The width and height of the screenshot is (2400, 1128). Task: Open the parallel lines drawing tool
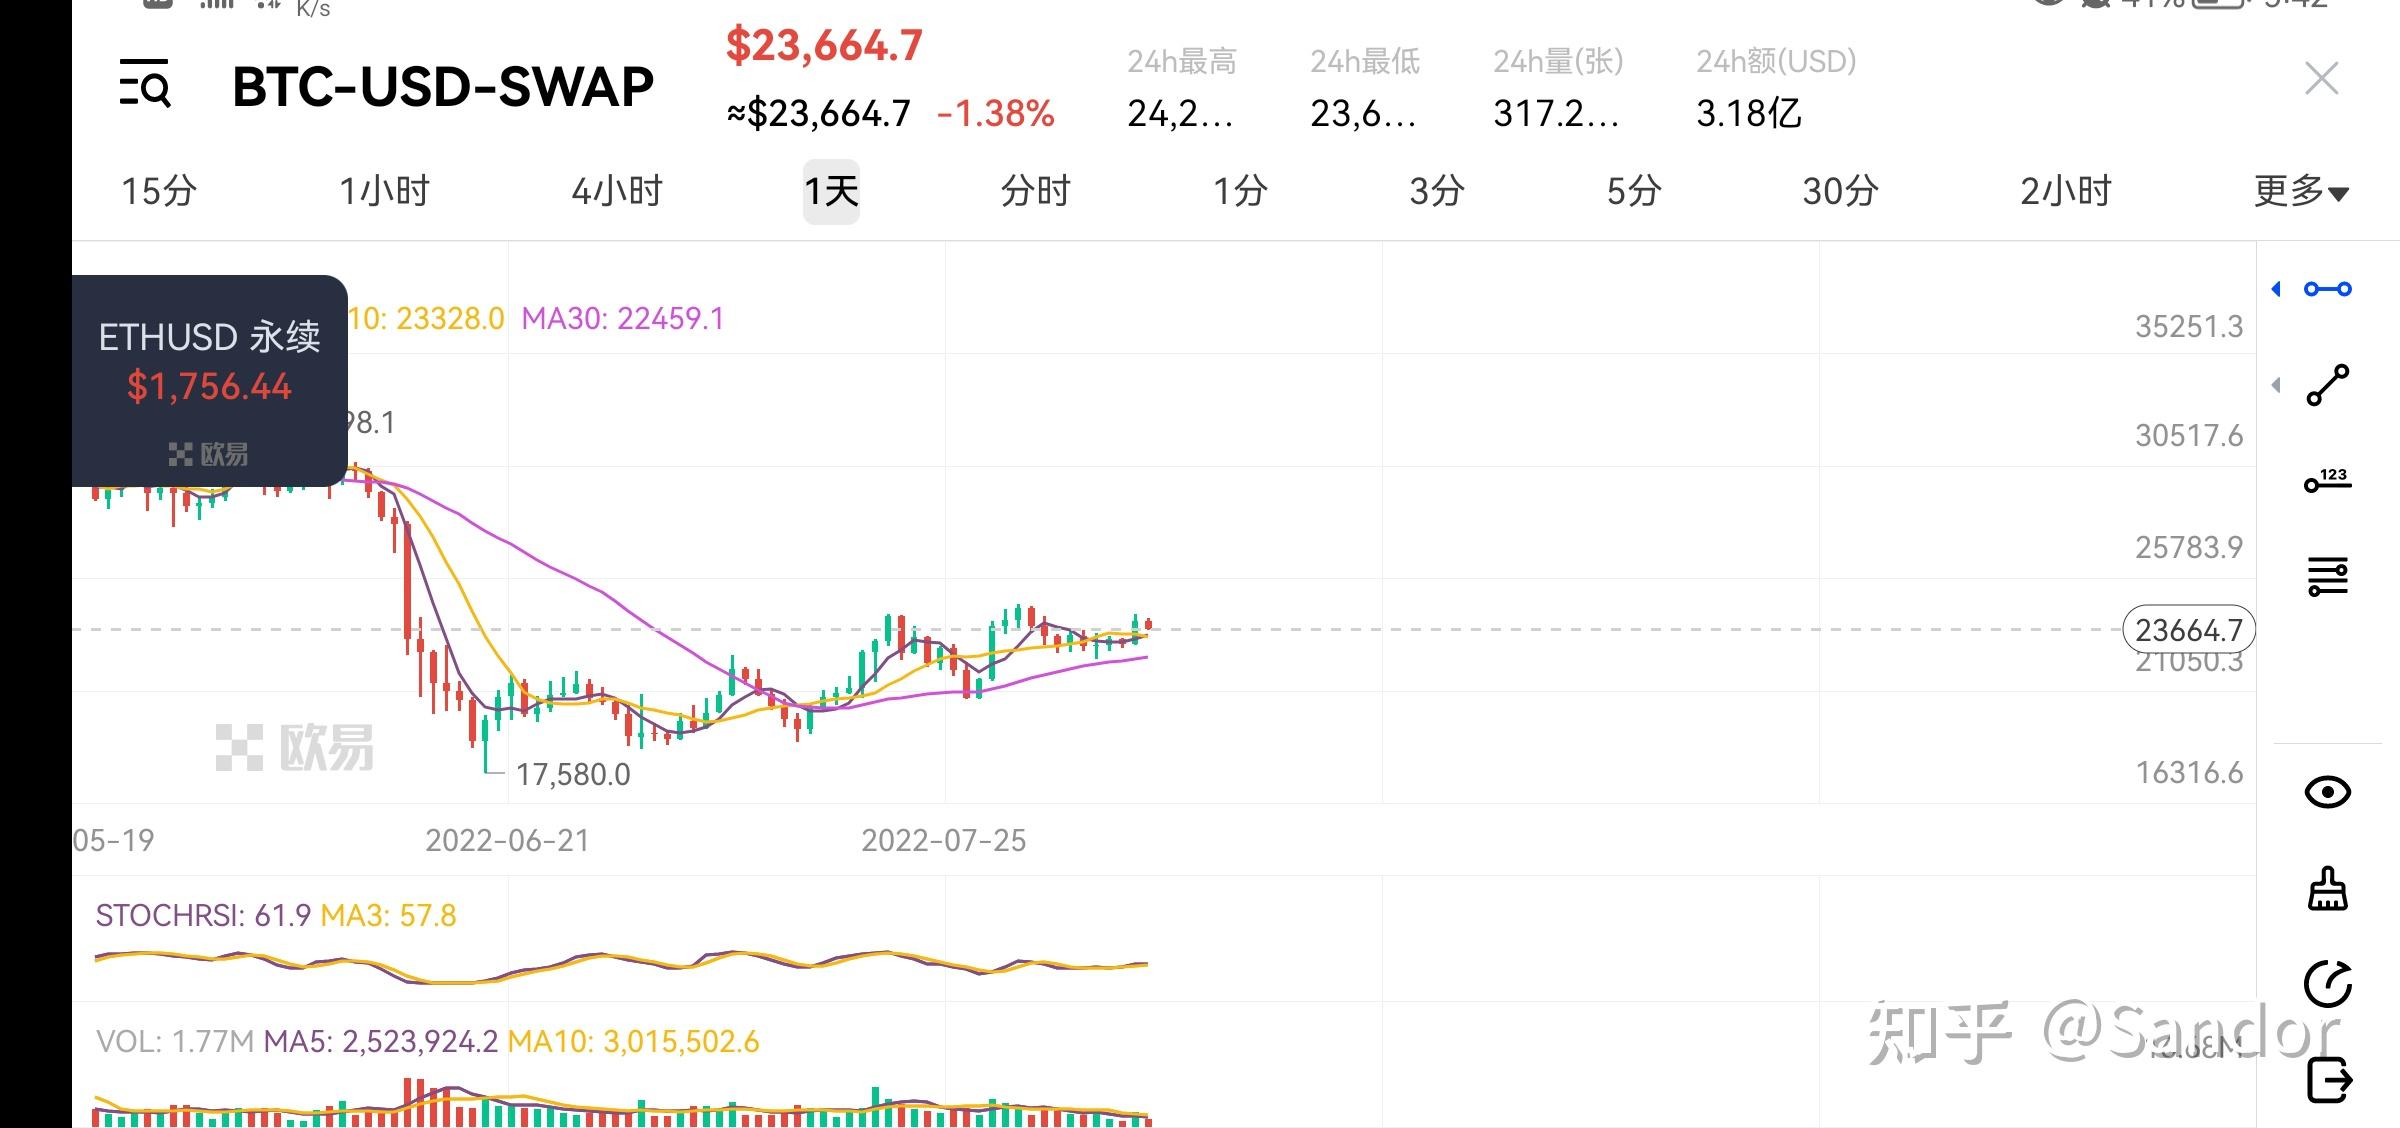coord(2328,576)
